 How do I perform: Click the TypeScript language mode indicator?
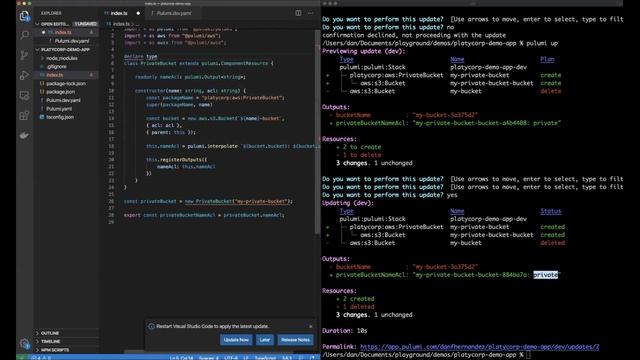265,358
